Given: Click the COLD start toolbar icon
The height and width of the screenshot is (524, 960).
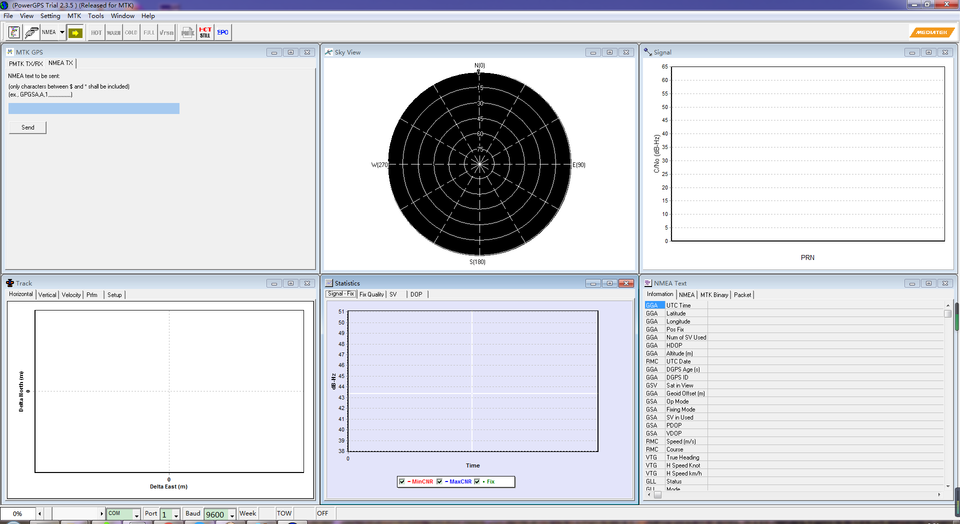Looking at the screenshot, I should click(x=131, y=32).
